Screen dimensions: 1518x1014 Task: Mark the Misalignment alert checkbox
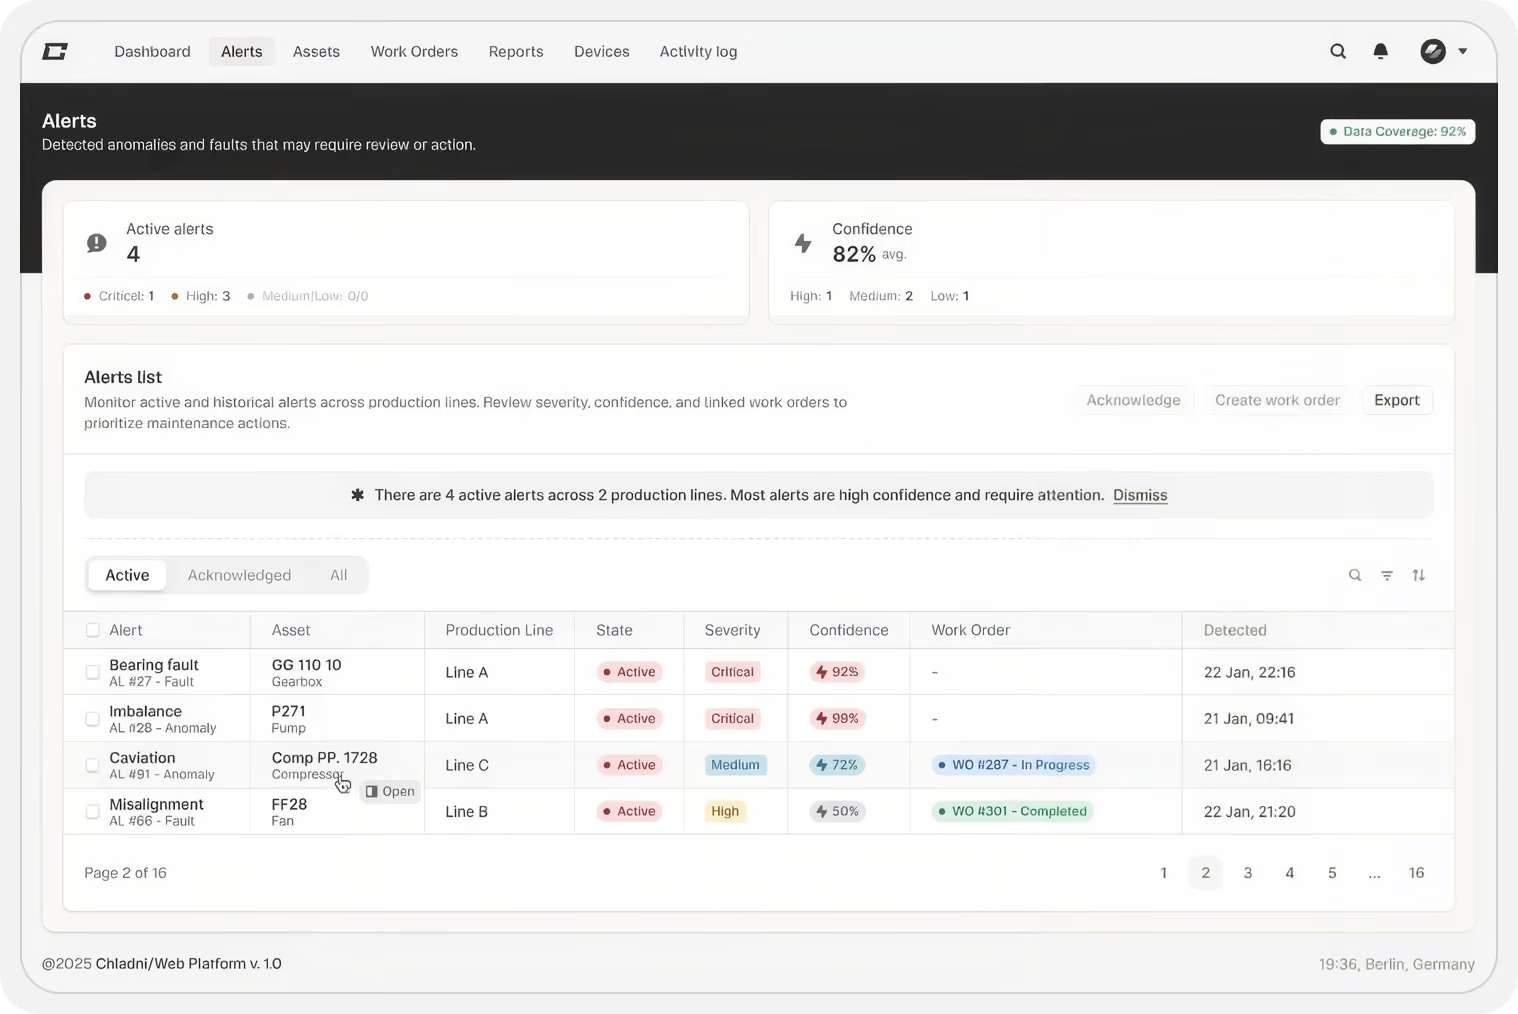click(93, 811)
